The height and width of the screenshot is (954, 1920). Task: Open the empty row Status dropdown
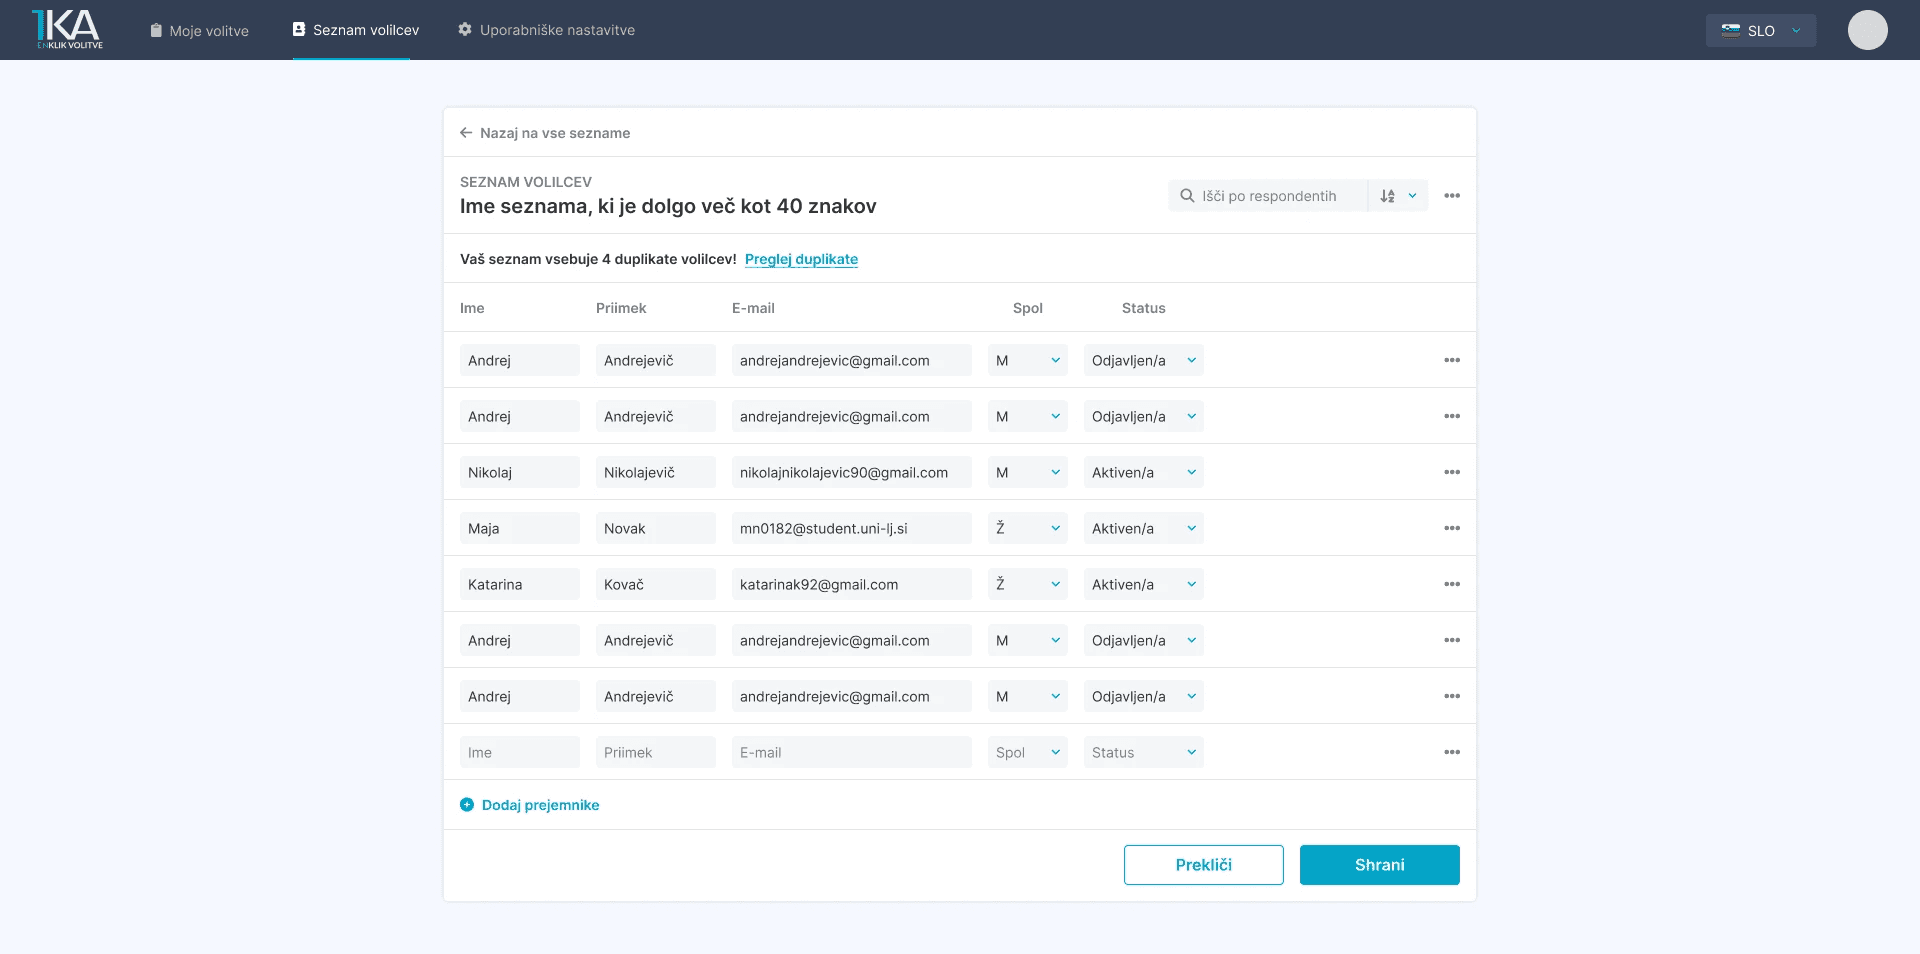pos(1144,752)
